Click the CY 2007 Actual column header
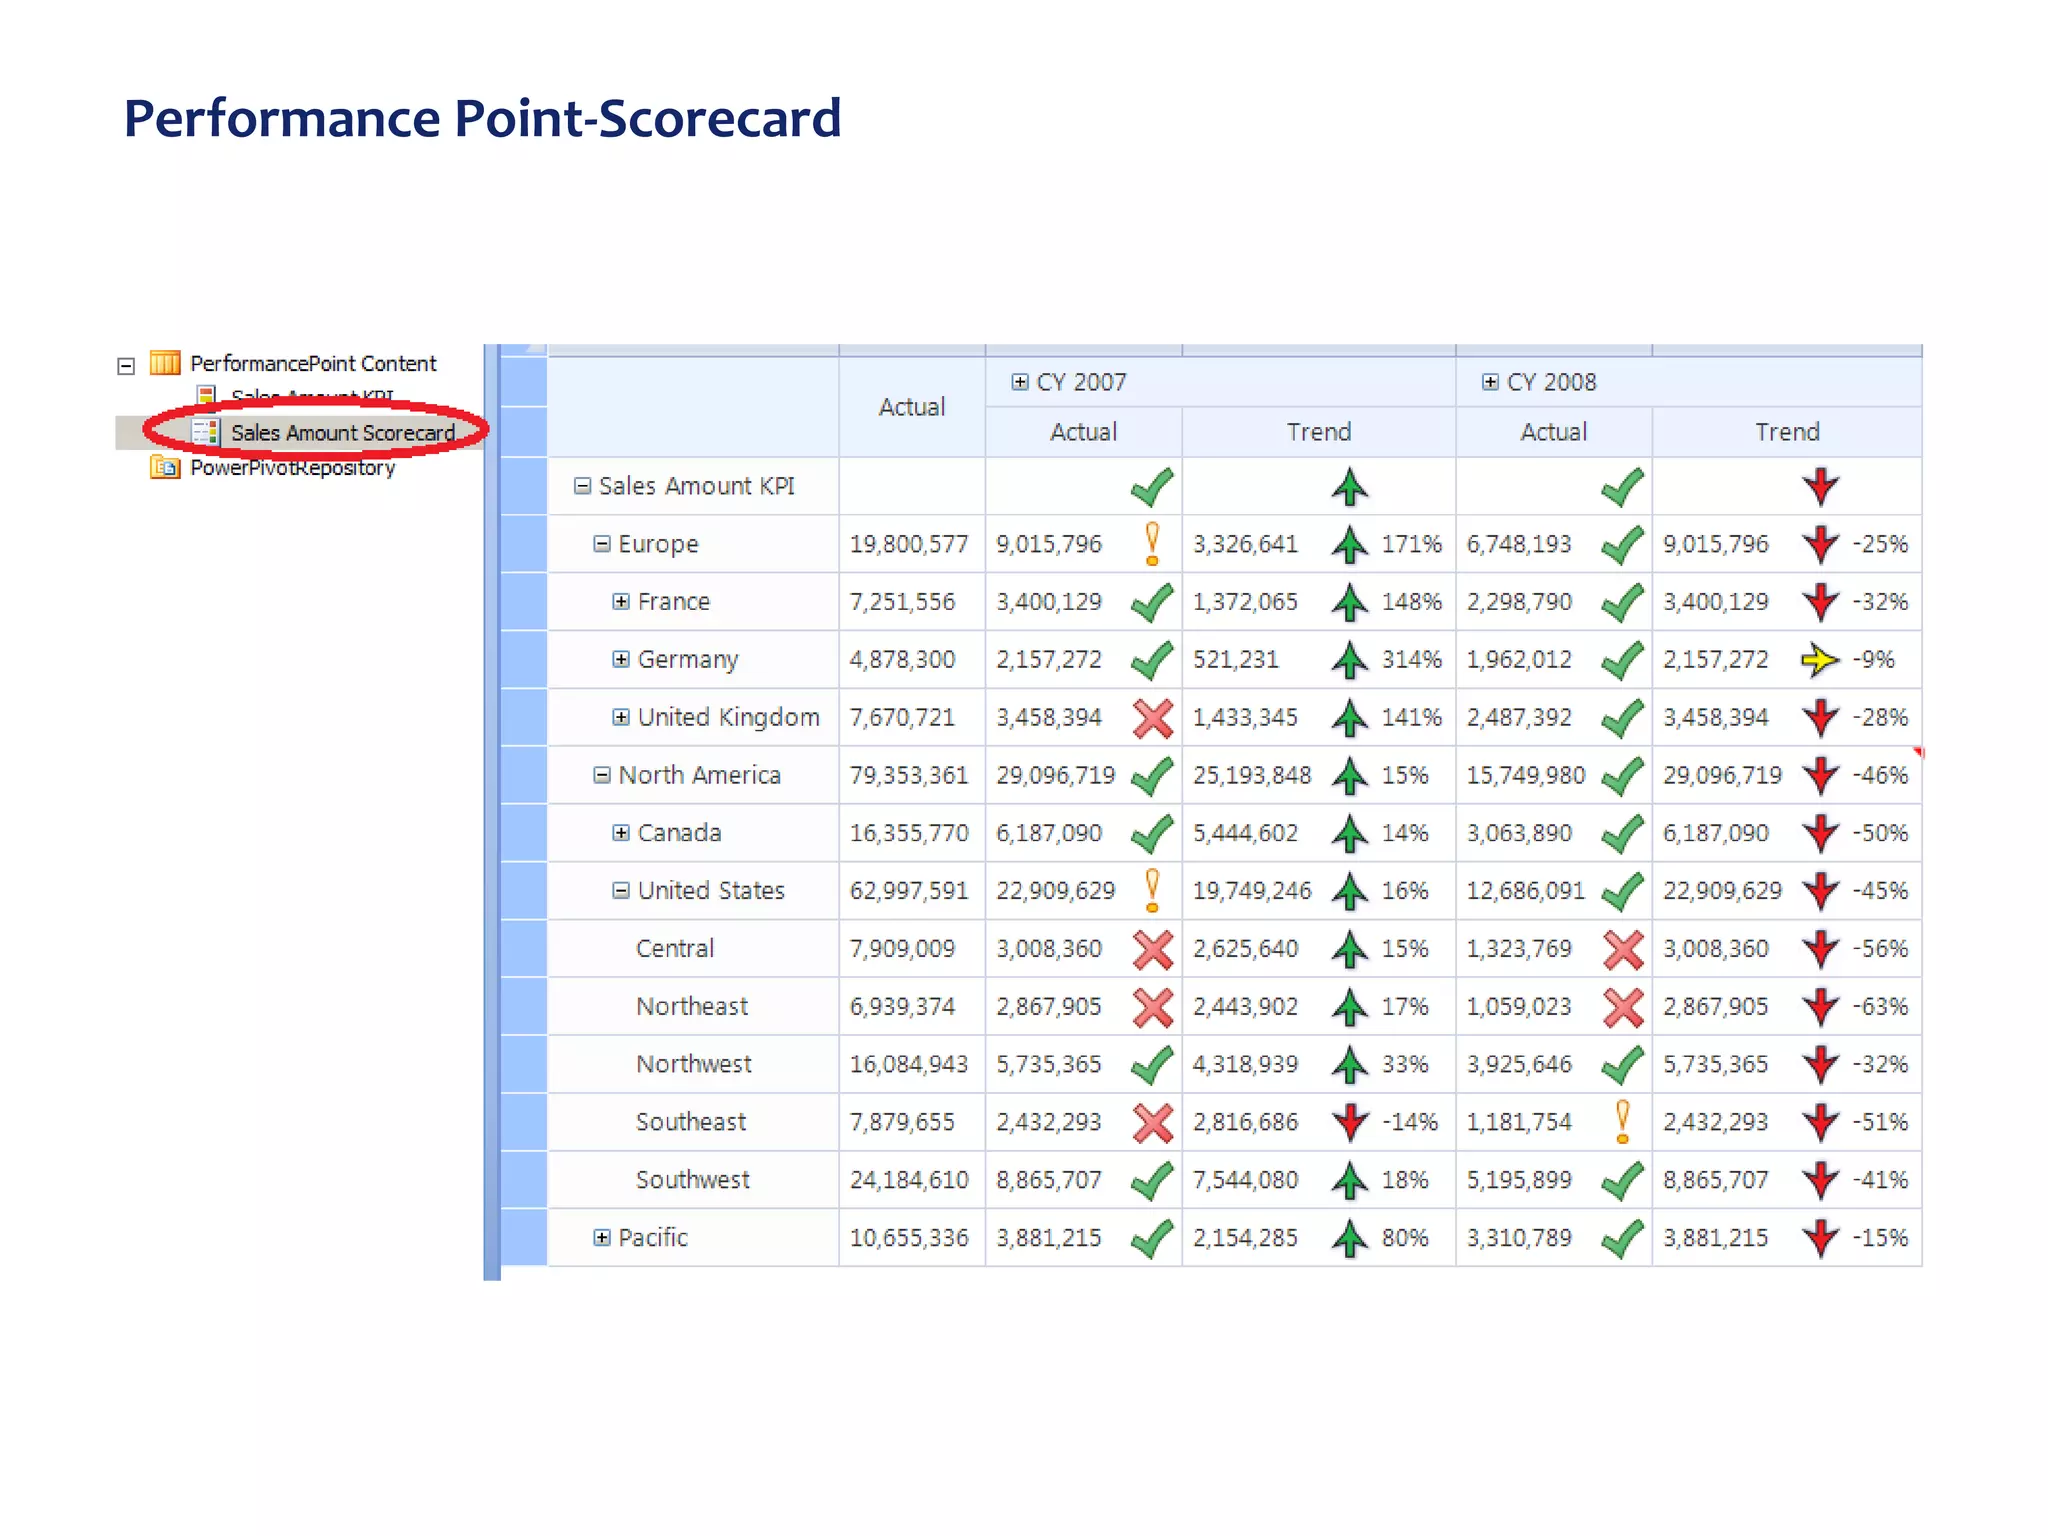Image resolution: width=2048 pixels, height=1536 pixels. point(1084,432)
